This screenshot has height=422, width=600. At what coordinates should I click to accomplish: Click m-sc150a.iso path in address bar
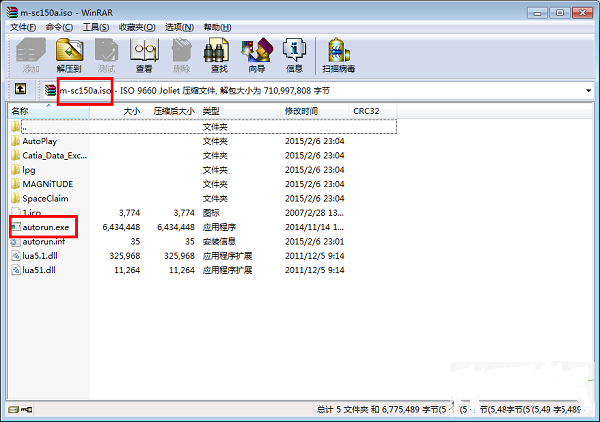click(x=85, y=91)
